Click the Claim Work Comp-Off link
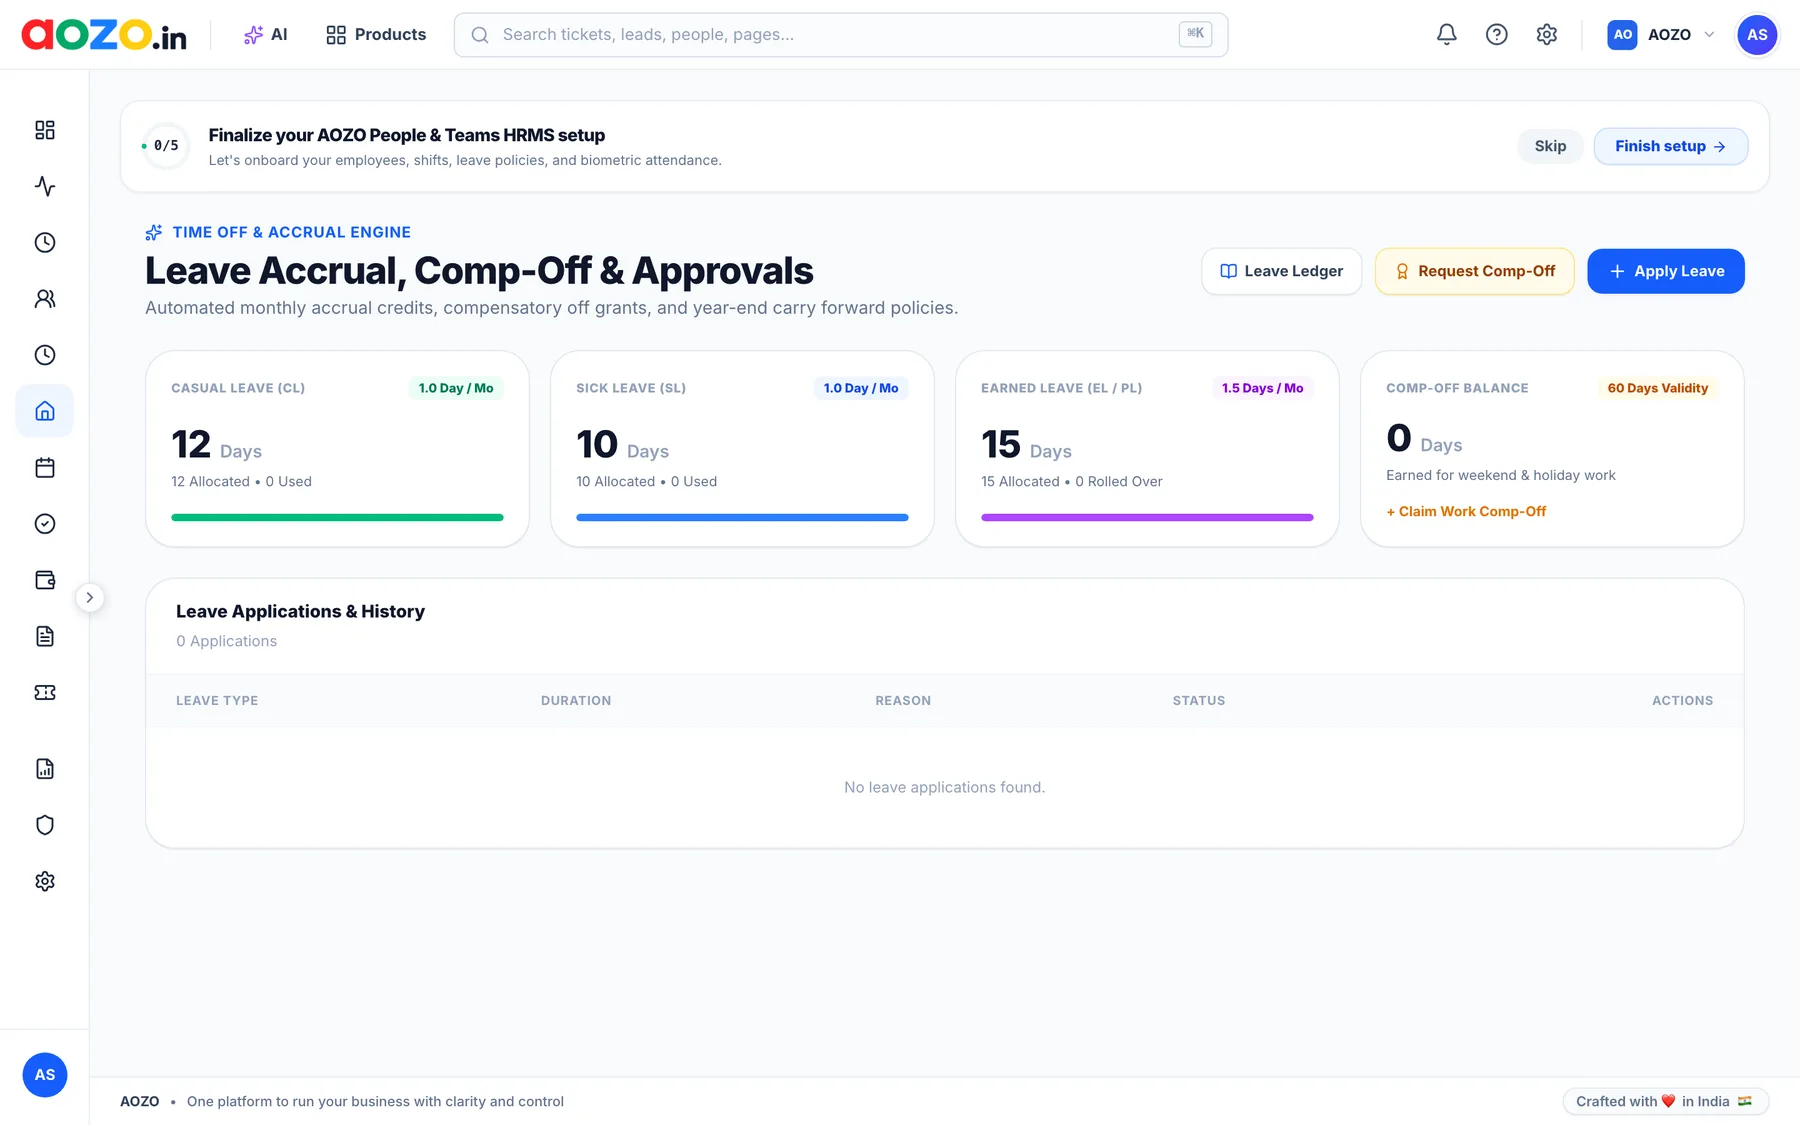The height and width of the screenshot is (1125, 1800). [x=1466, y=511]
